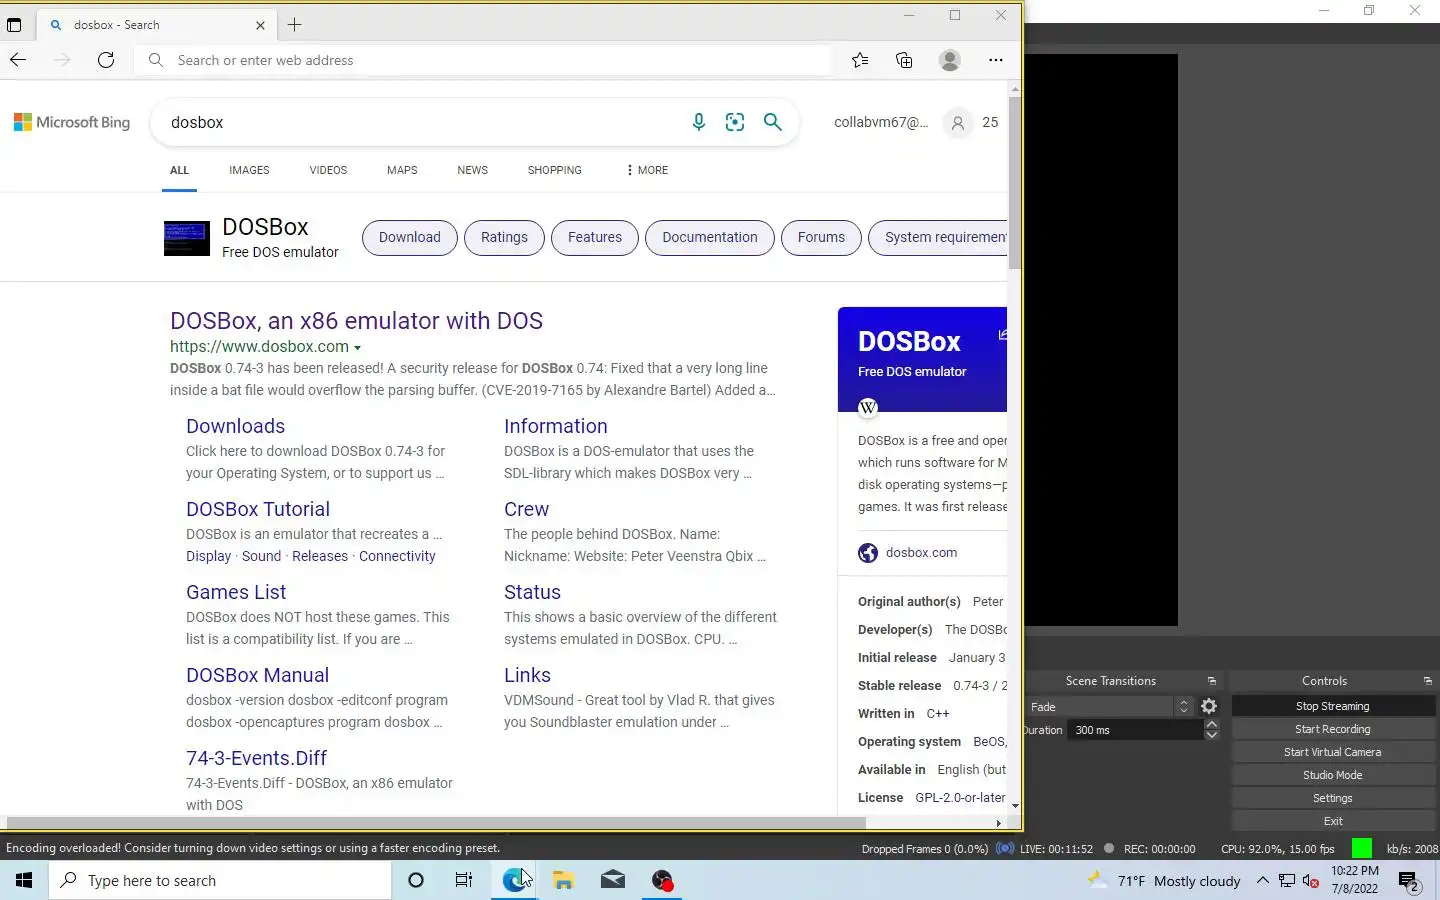Click Start Virtual Camera in OBS

(x=1332, y=752)
